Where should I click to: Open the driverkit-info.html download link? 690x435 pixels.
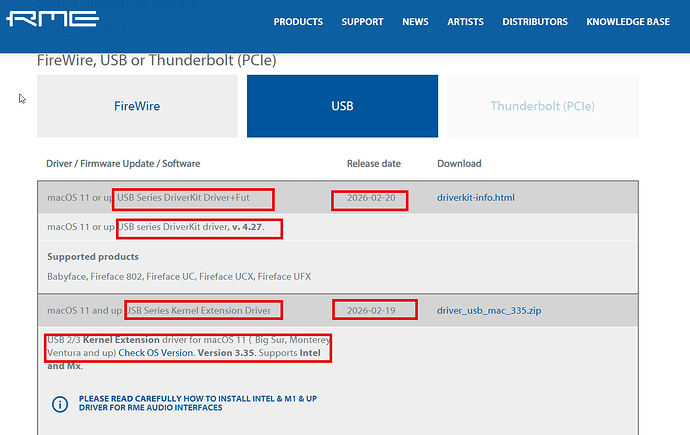click(x=476, y=198)
